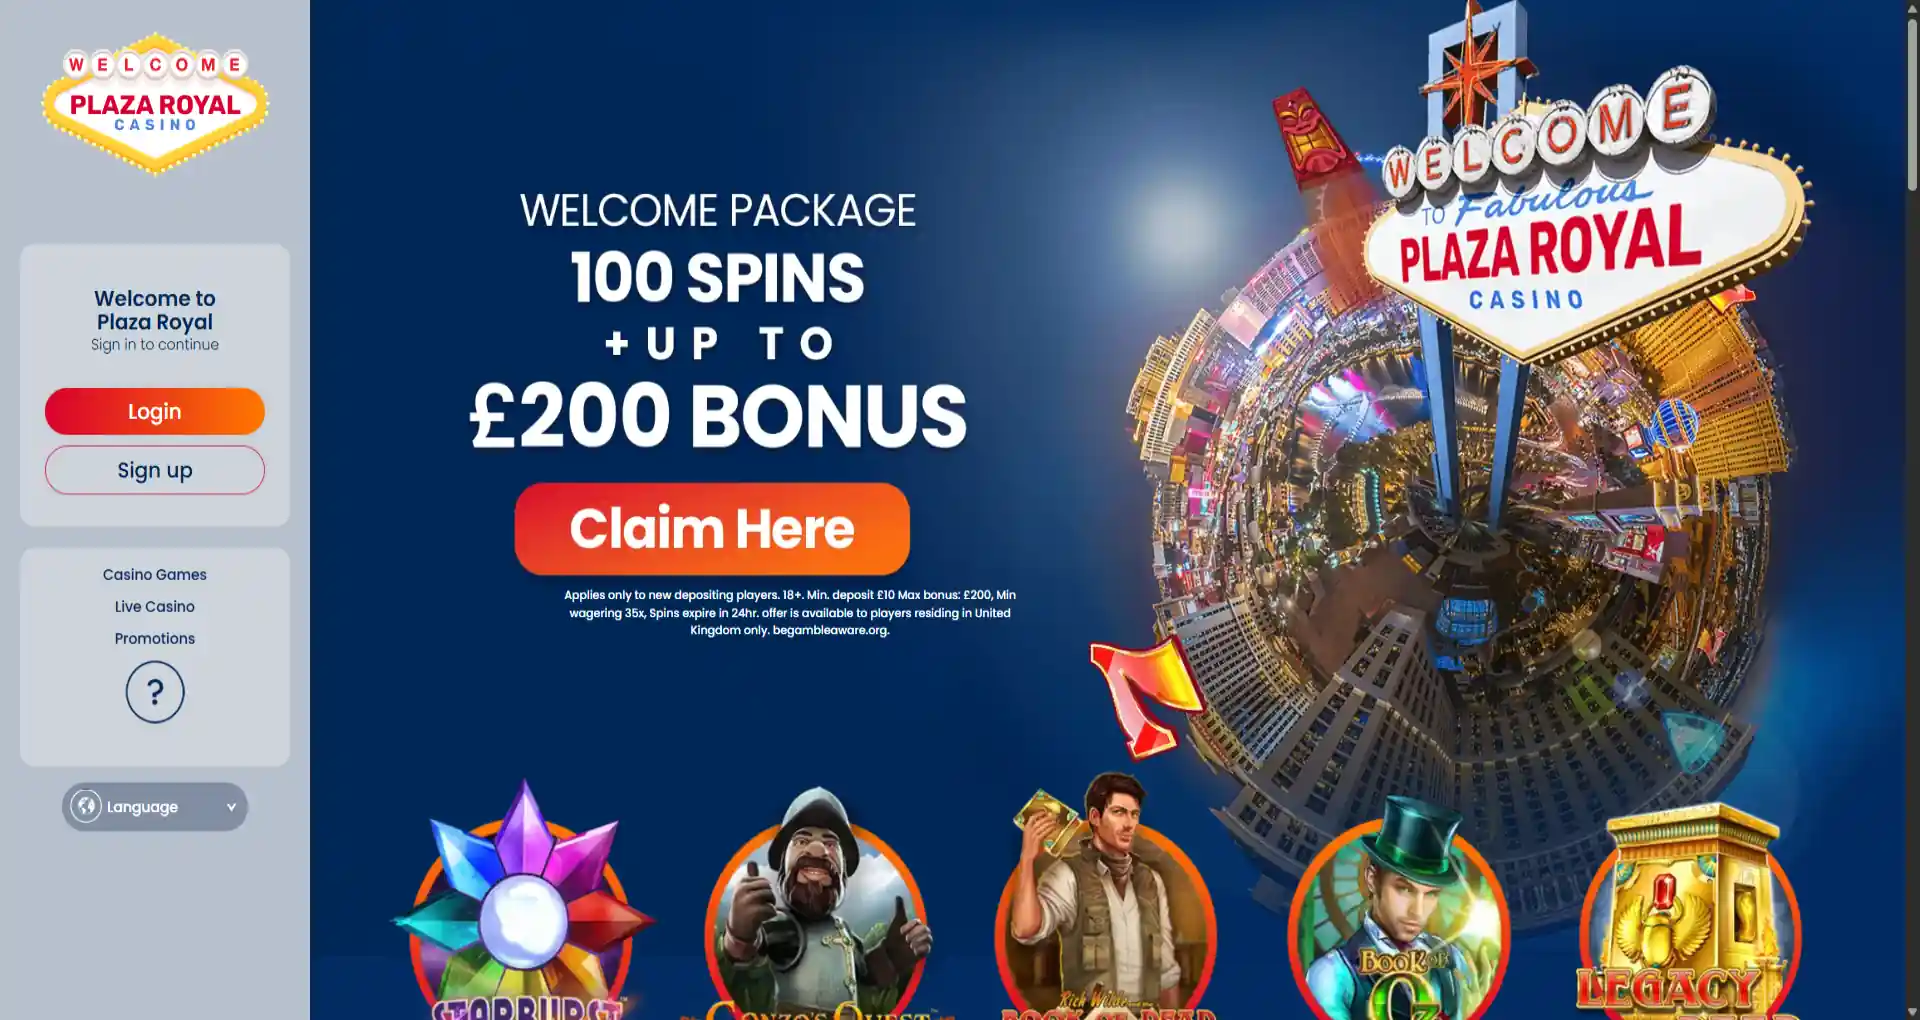Open help via the question mark icon

[155, 691]
